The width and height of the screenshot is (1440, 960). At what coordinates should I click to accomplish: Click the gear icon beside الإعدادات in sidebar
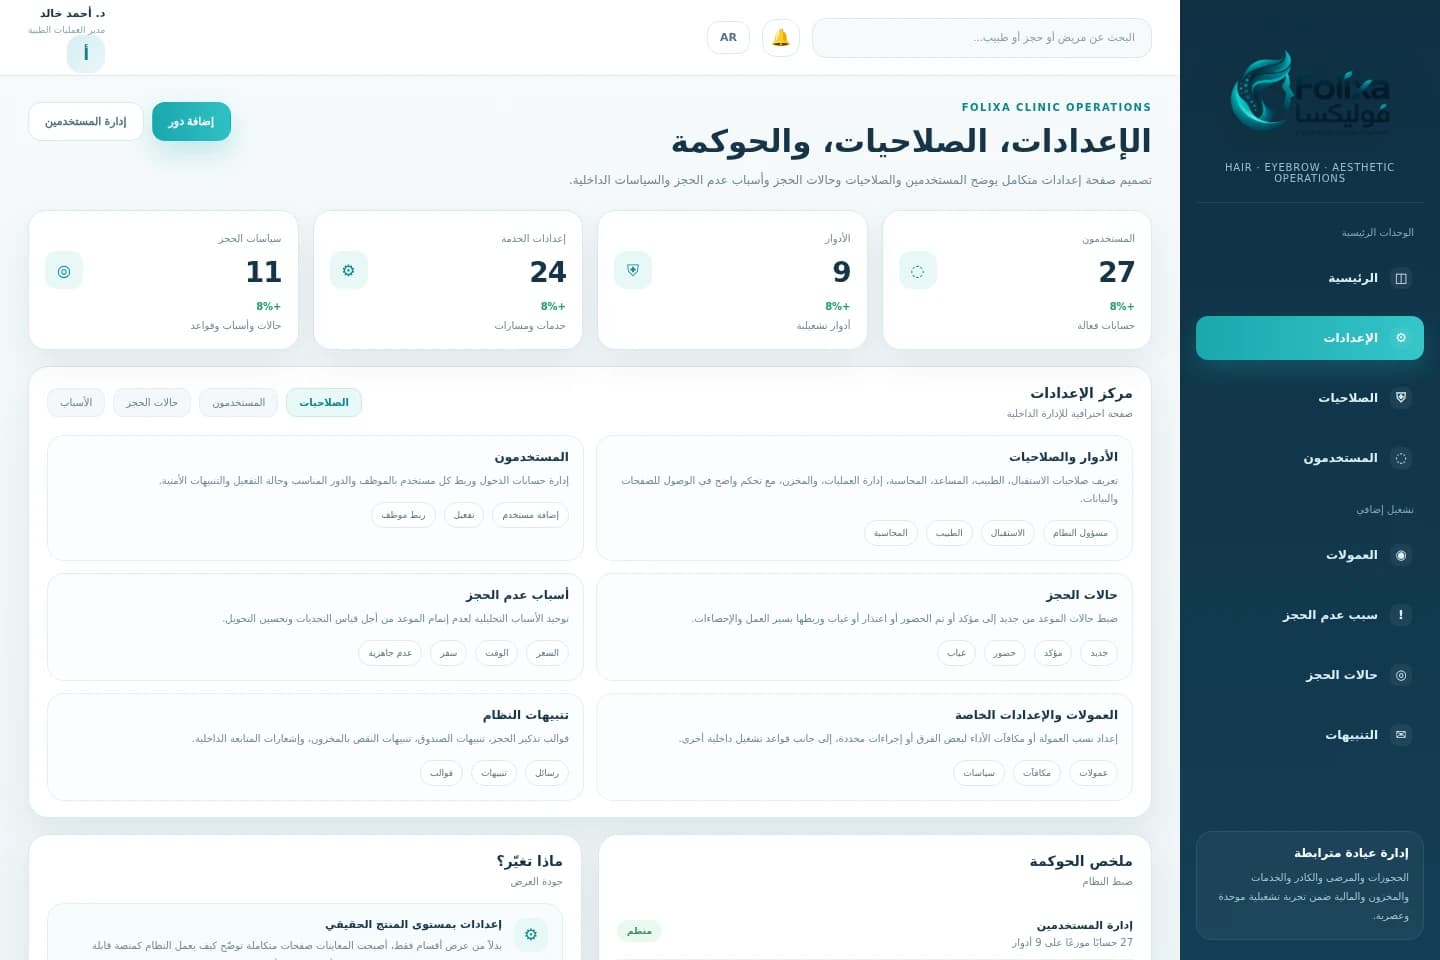1401,338
